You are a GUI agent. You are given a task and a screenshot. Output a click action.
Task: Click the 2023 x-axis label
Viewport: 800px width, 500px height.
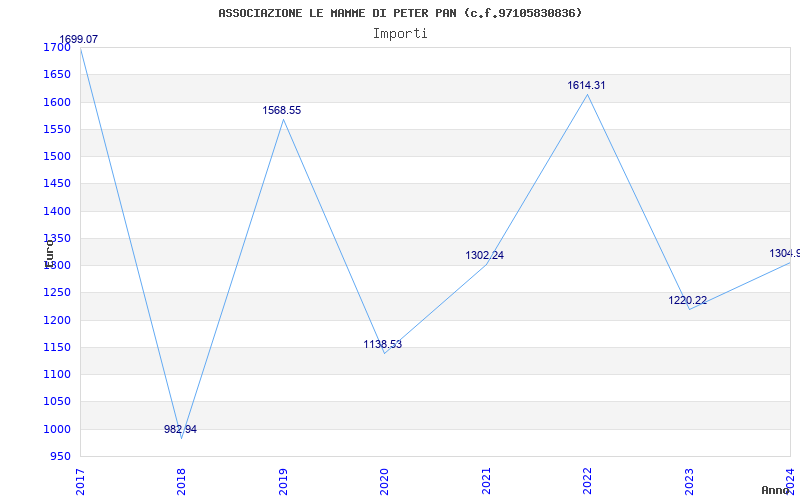[689, 482]
